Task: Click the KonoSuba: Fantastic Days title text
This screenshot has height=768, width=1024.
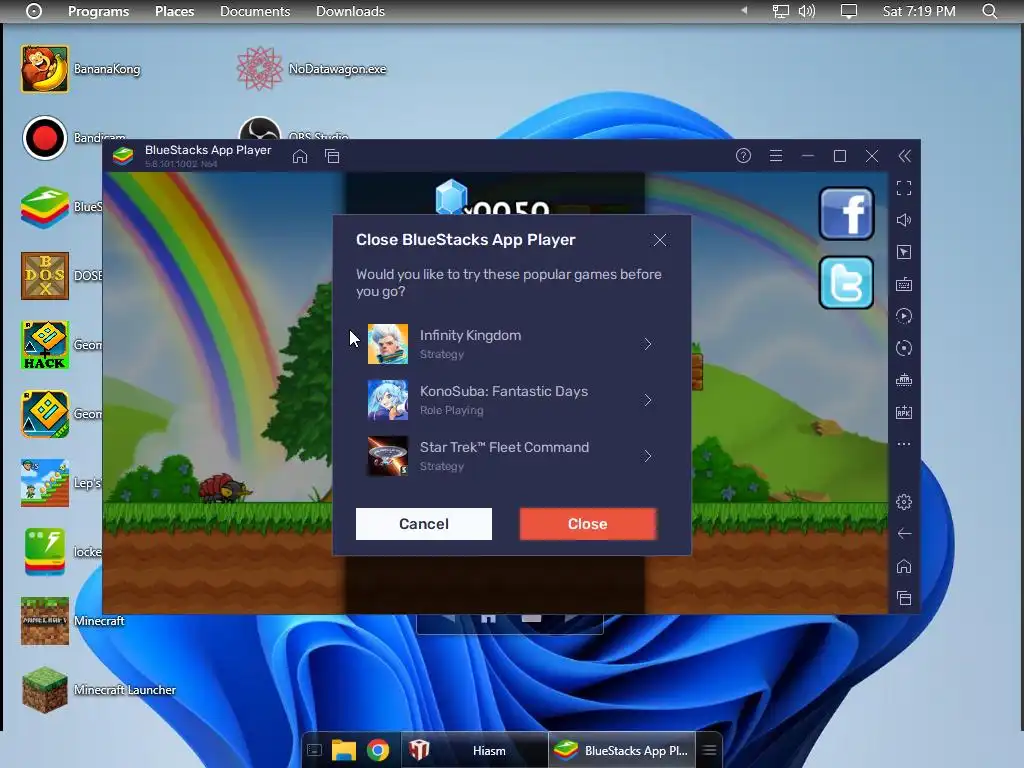Action: pos(504,391)
